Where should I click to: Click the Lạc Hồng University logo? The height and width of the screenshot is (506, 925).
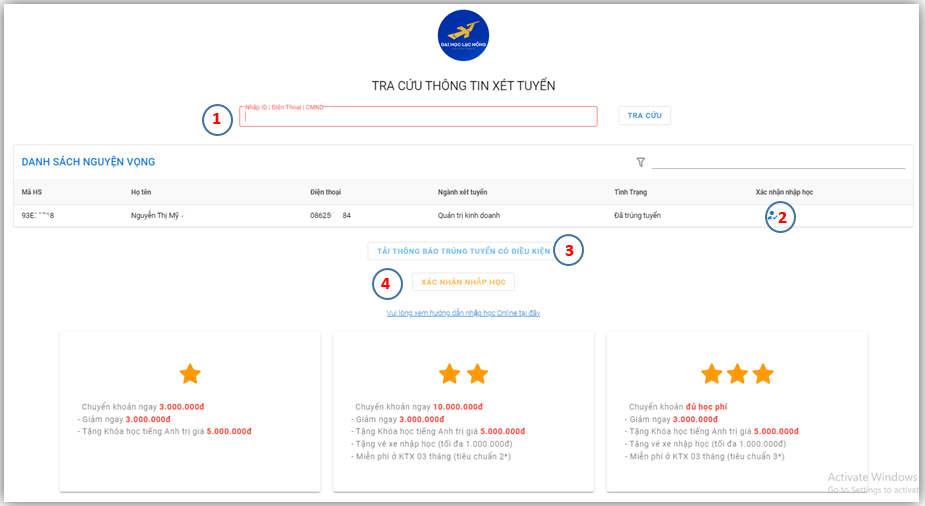(463, 36)
